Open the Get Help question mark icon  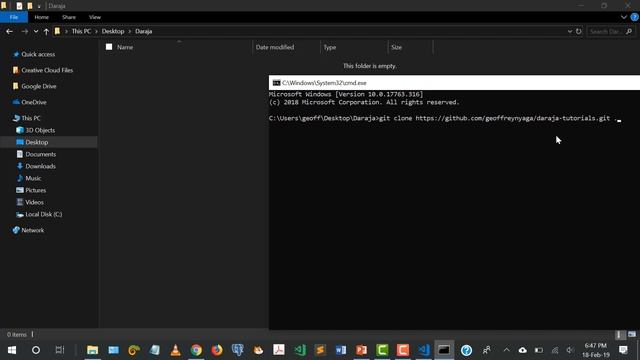click(466, 350)
